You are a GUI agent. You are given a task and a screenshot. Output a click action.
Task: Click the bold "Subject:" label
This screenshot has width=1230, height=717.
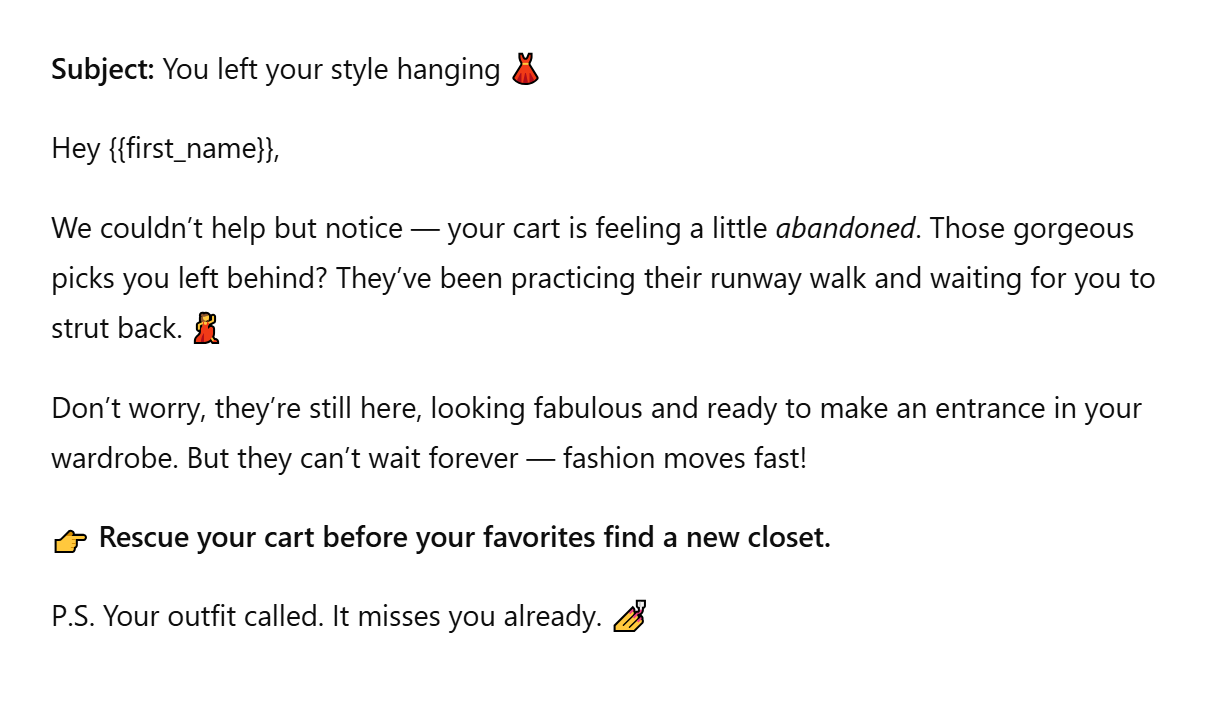coord(103,70)
